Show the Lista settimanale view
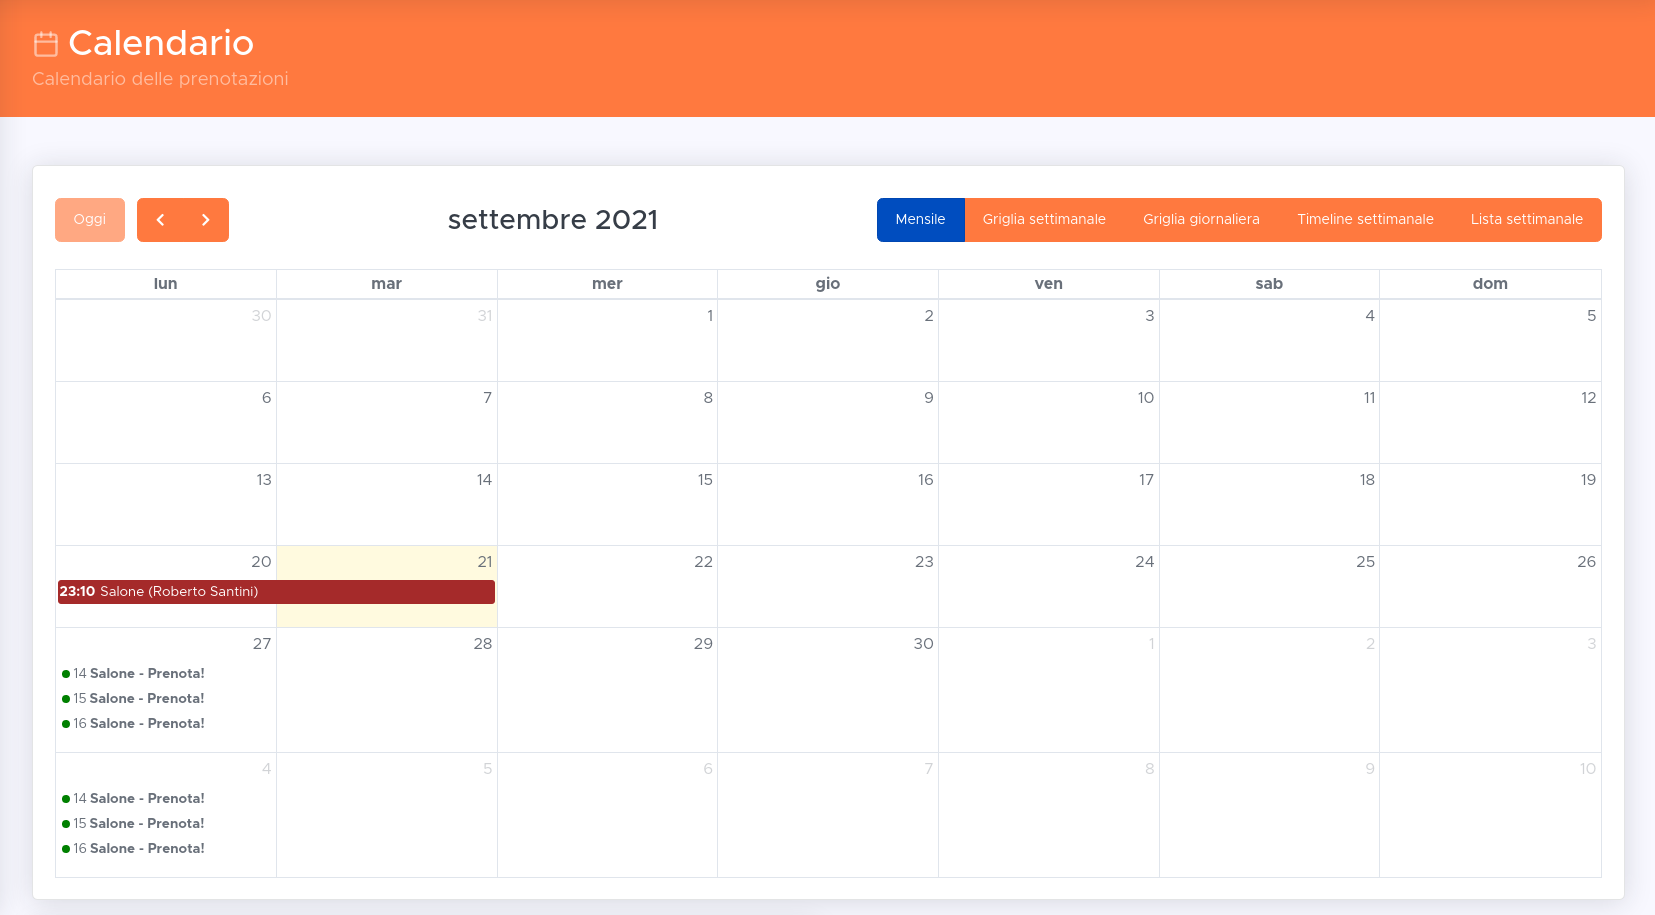 point(1526,220)
